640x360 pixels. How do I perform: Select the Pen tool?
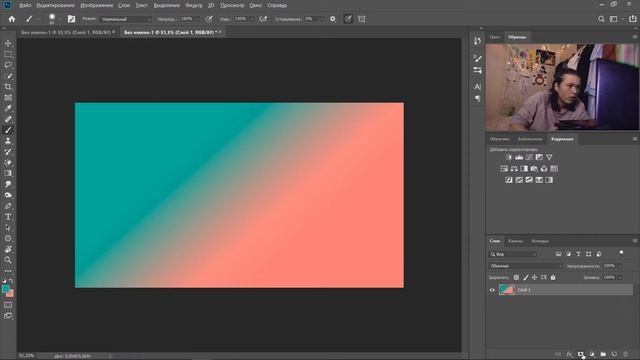tap(8, 206)
